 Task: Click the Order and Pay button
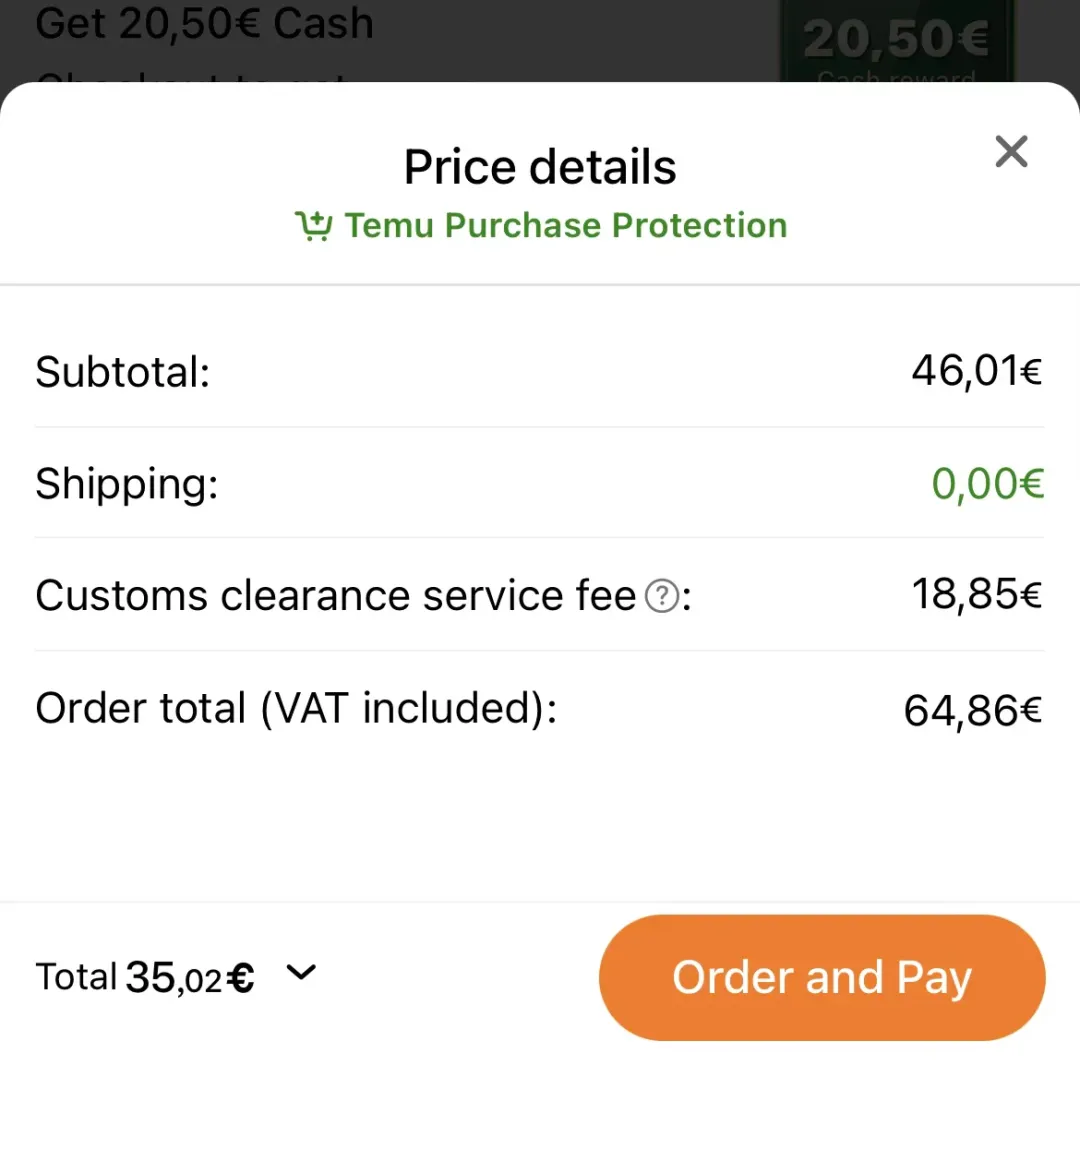point(822,977)
